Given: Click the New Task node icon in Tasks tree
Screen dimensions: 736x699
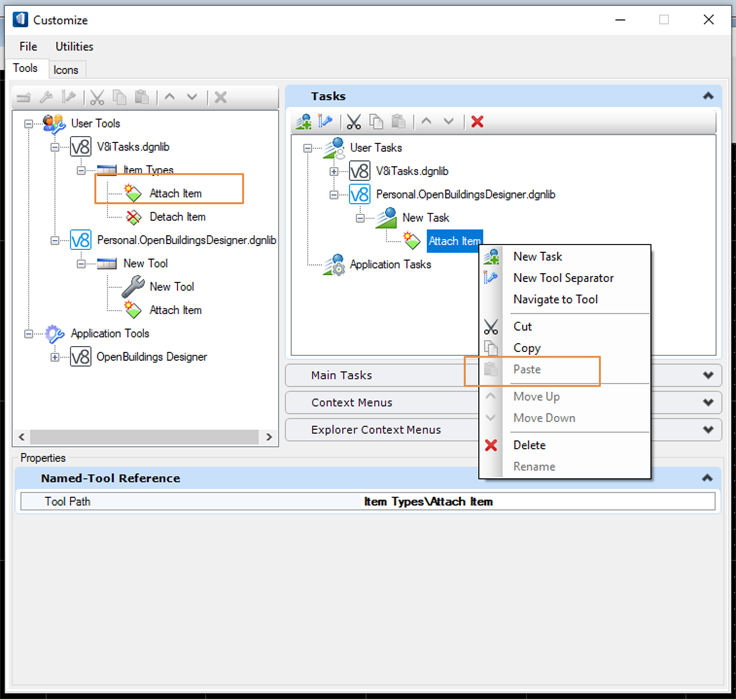Looking at the screenshot, I should pos(386,218).
